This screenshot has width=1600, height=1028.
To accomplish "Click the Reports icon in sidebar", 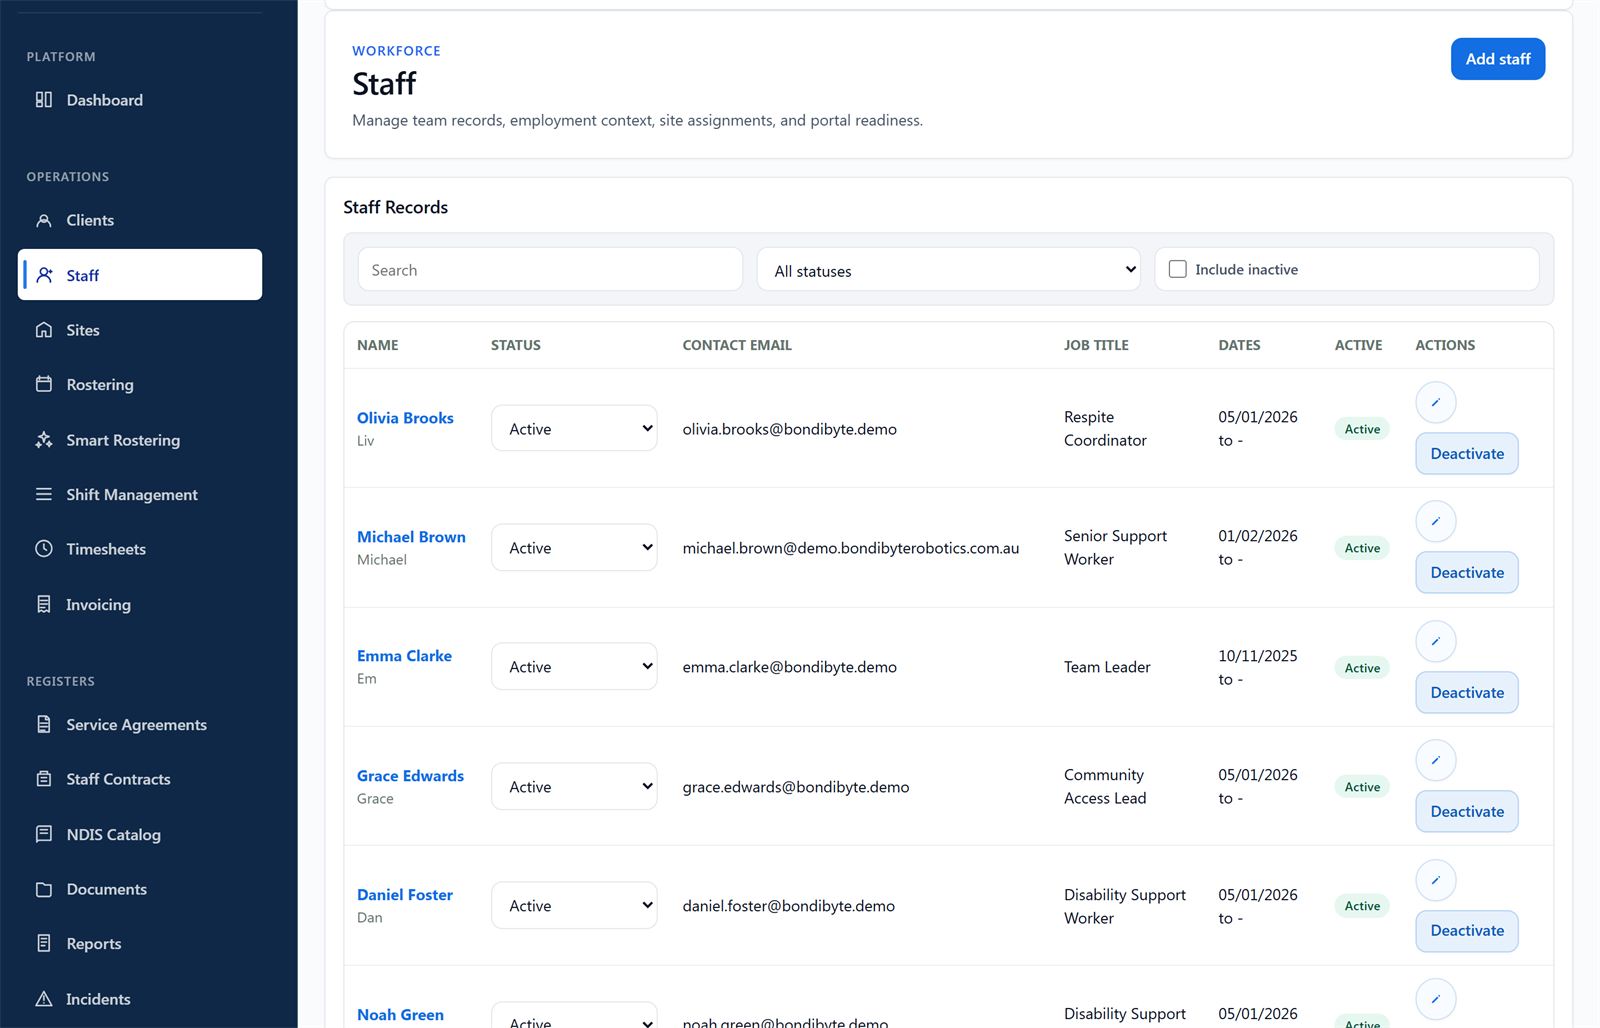I will (44, 943).
